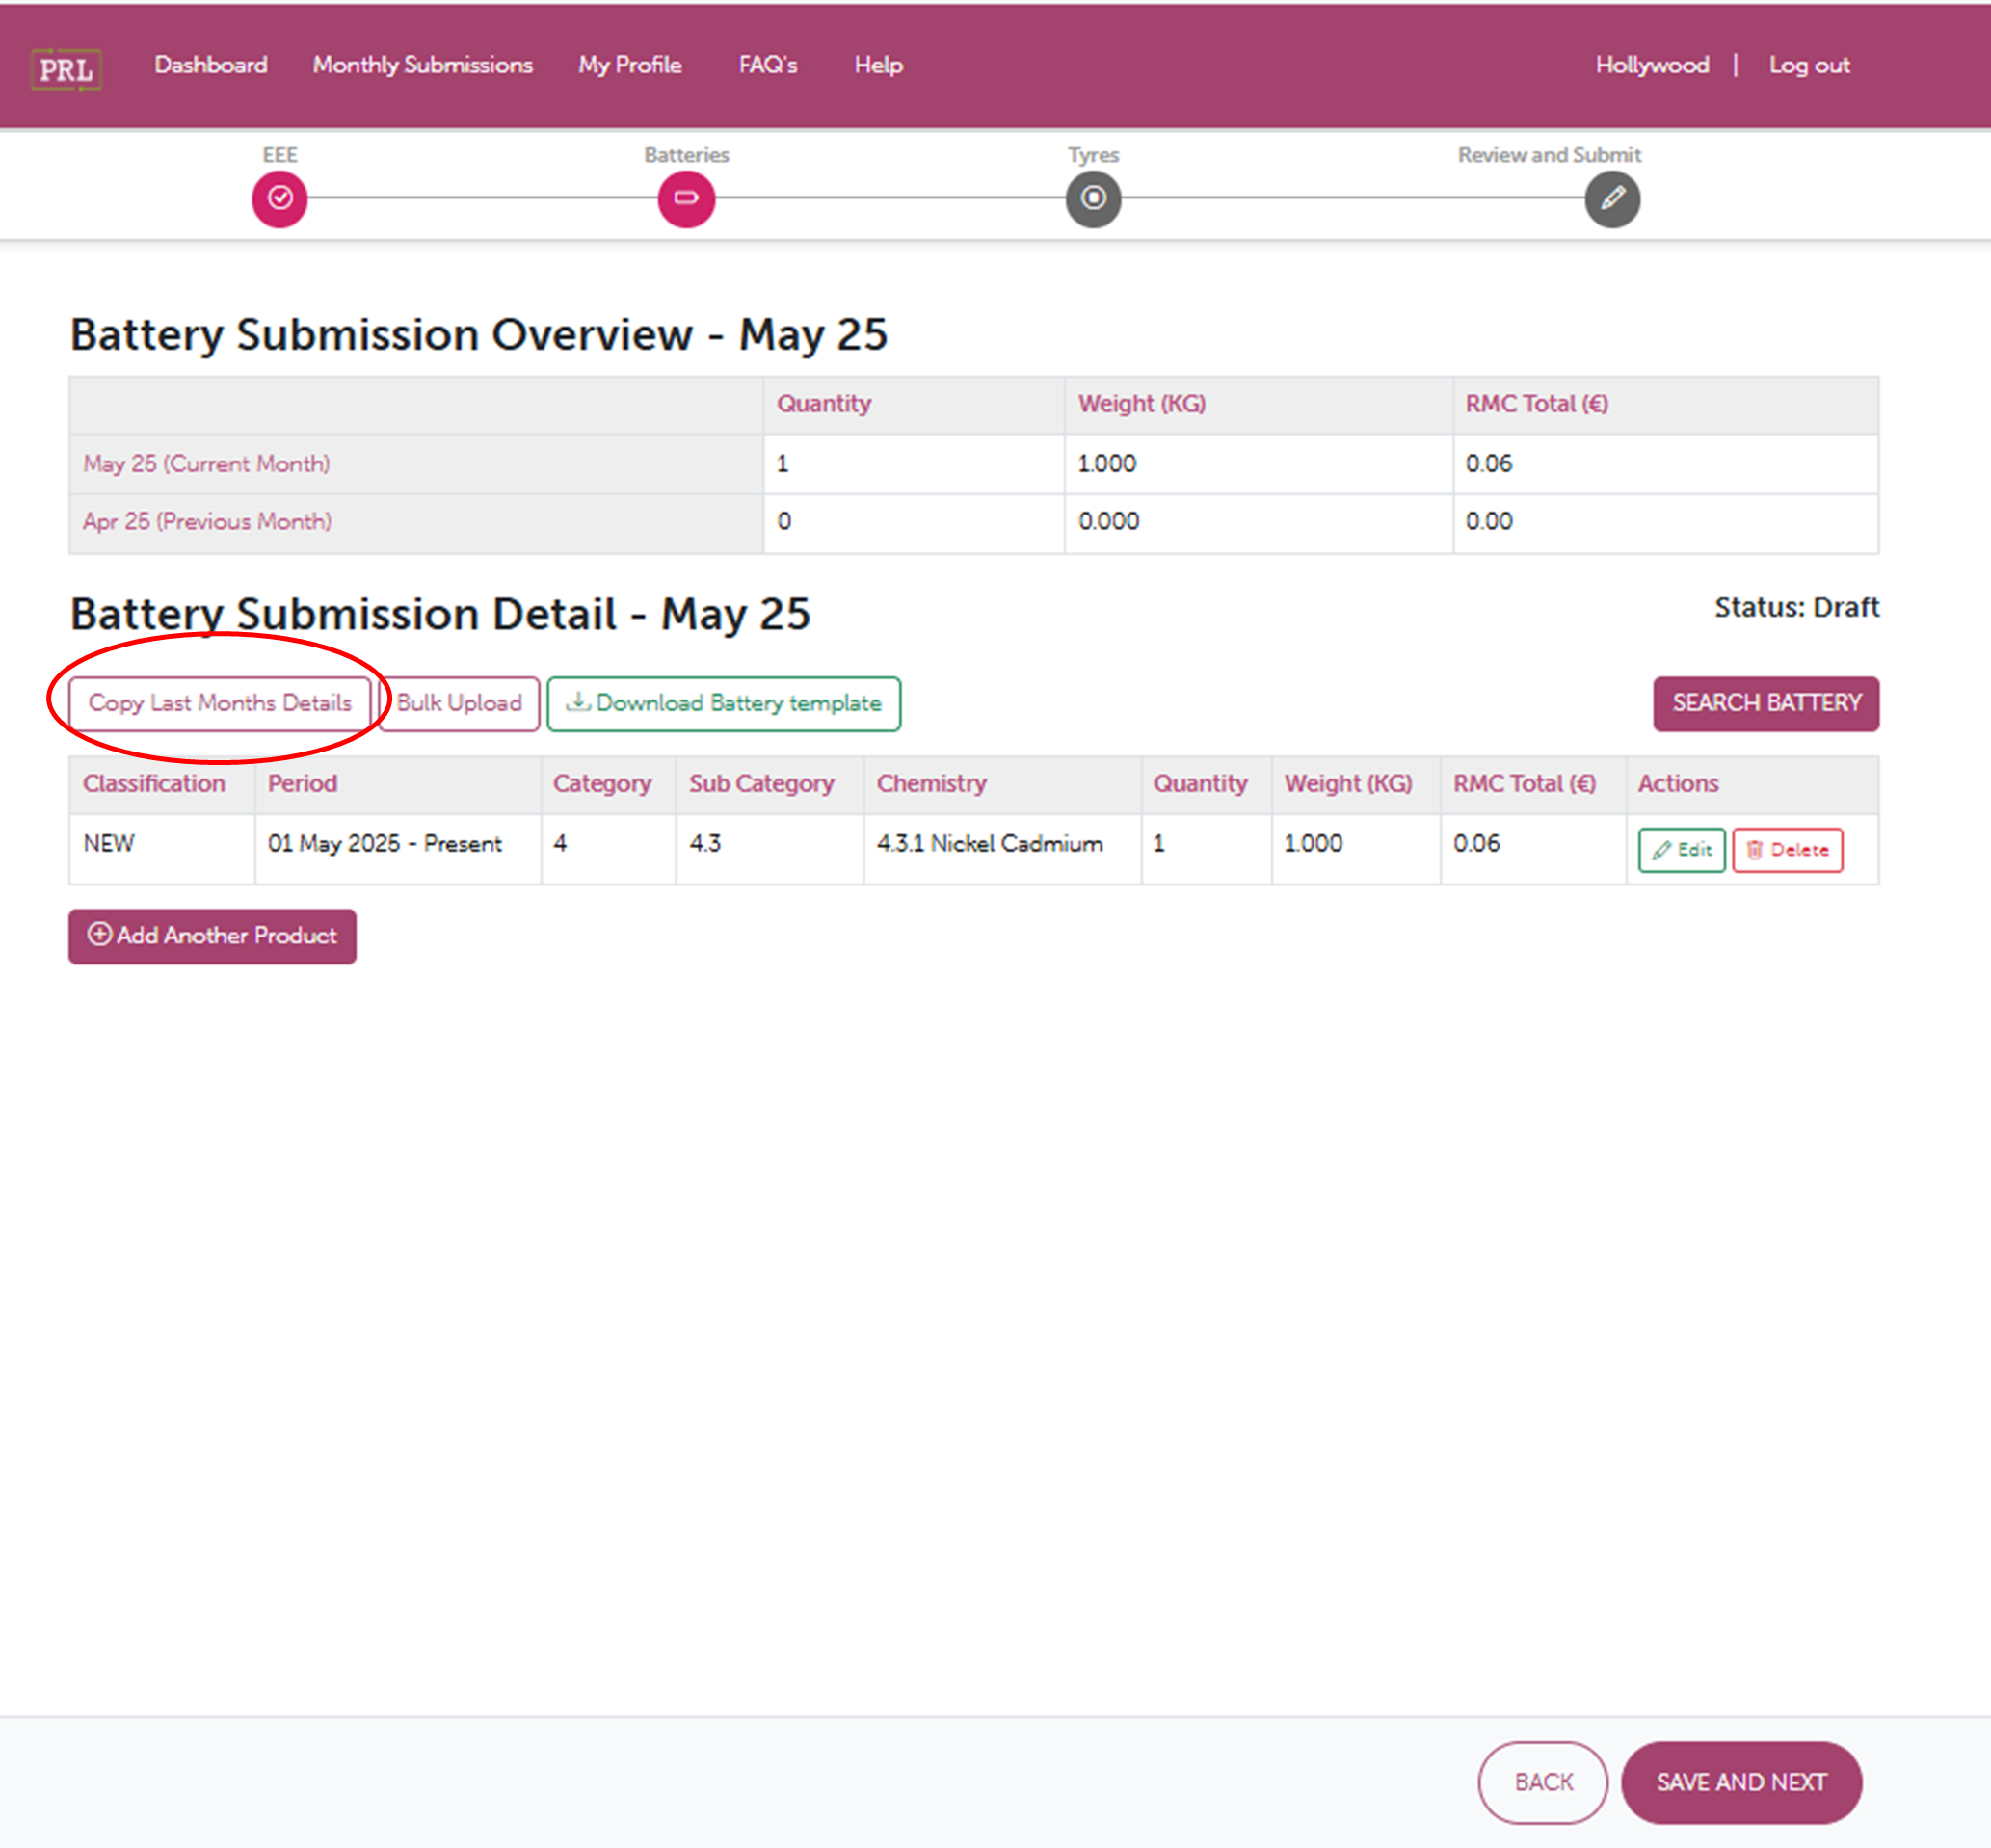Click the plus icon on Add Another Product
1991x1848 pixels.
(99, 936)
